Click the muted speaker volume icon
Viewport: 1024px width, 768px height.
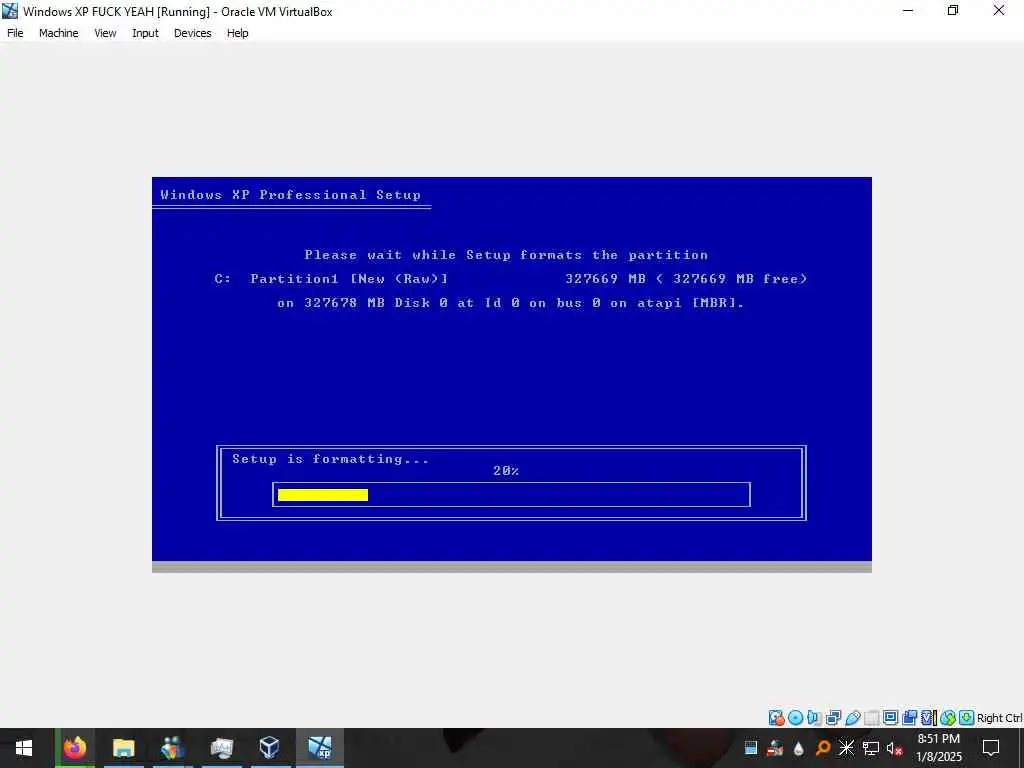[895, 748]
